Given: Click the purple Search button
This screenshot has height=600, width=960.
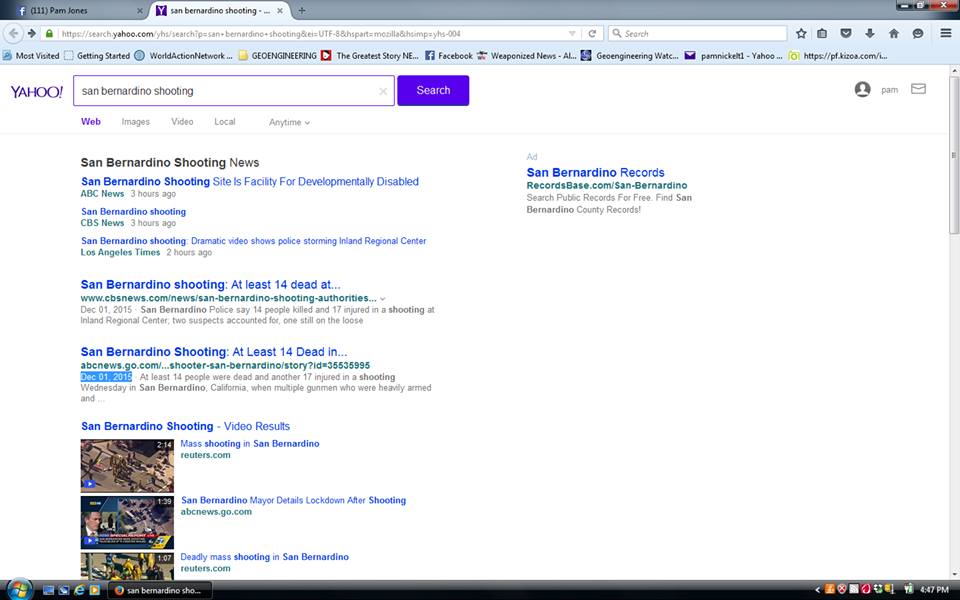Looking at the screenshot, I should [433, 91].
